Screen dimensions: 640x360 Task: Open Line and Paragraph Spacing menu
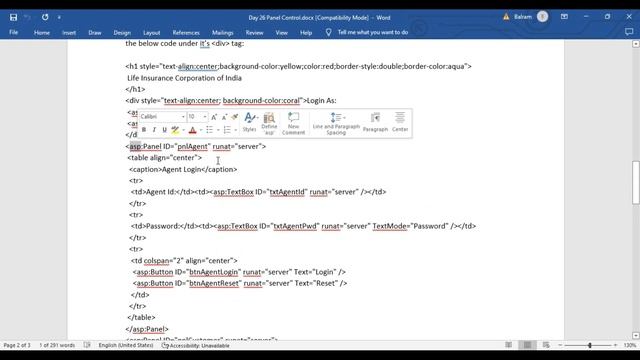point(336,123)
